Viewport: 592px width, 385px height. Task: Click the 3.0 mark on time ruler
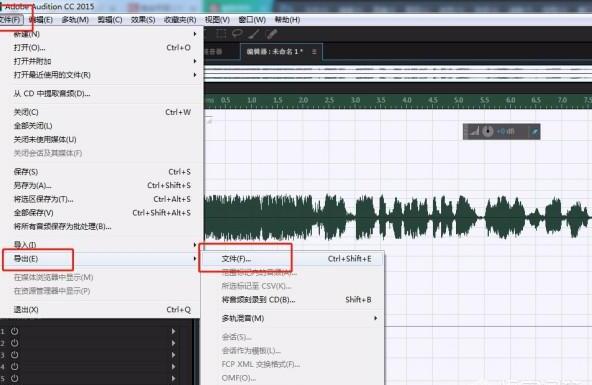click(355, 100)
